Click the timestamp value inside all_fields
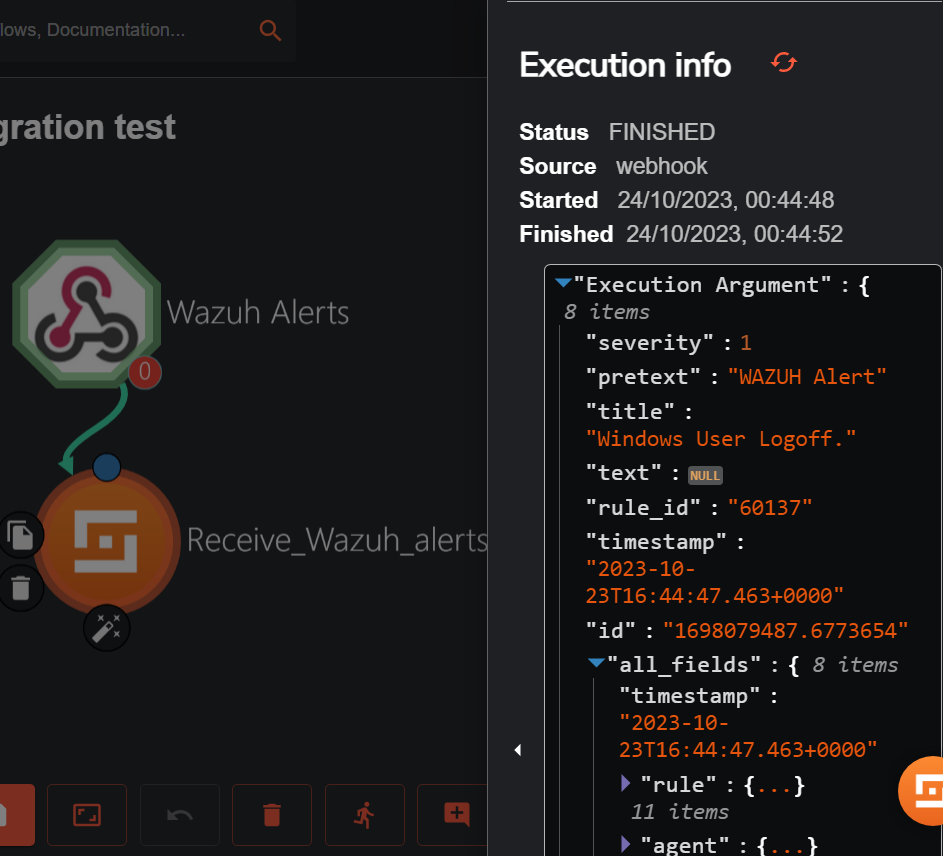The image size is (943, 856). tap(748, 736)
